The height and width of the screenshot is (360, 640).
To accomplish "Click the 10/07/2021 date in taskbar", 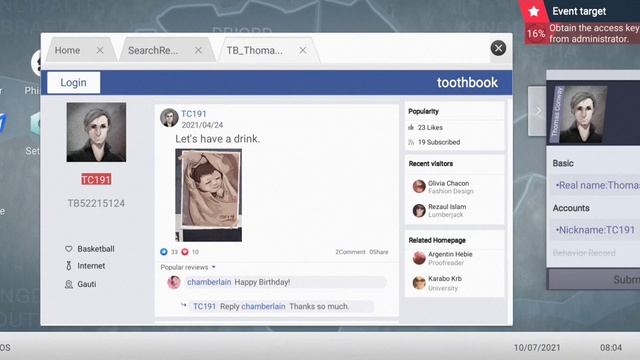I will point(537,348).
